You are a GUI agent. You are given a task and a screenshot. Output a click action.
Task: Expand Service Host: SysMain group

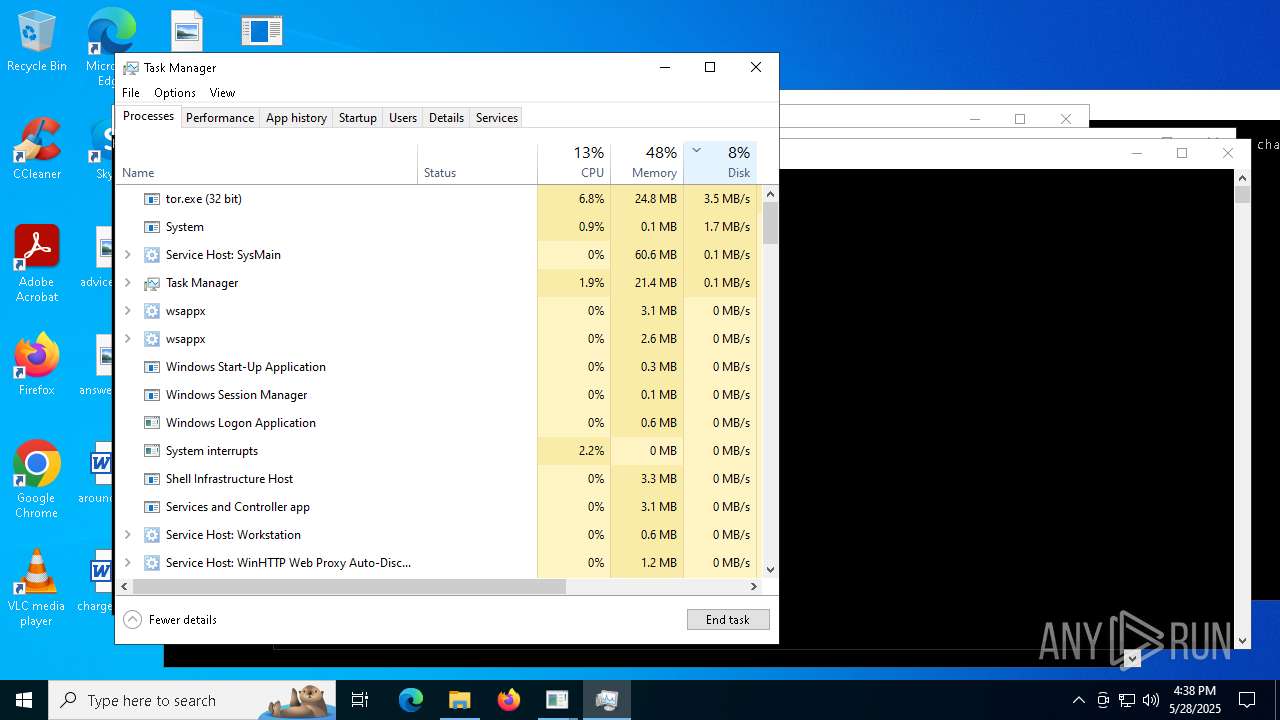click(127, 255)
